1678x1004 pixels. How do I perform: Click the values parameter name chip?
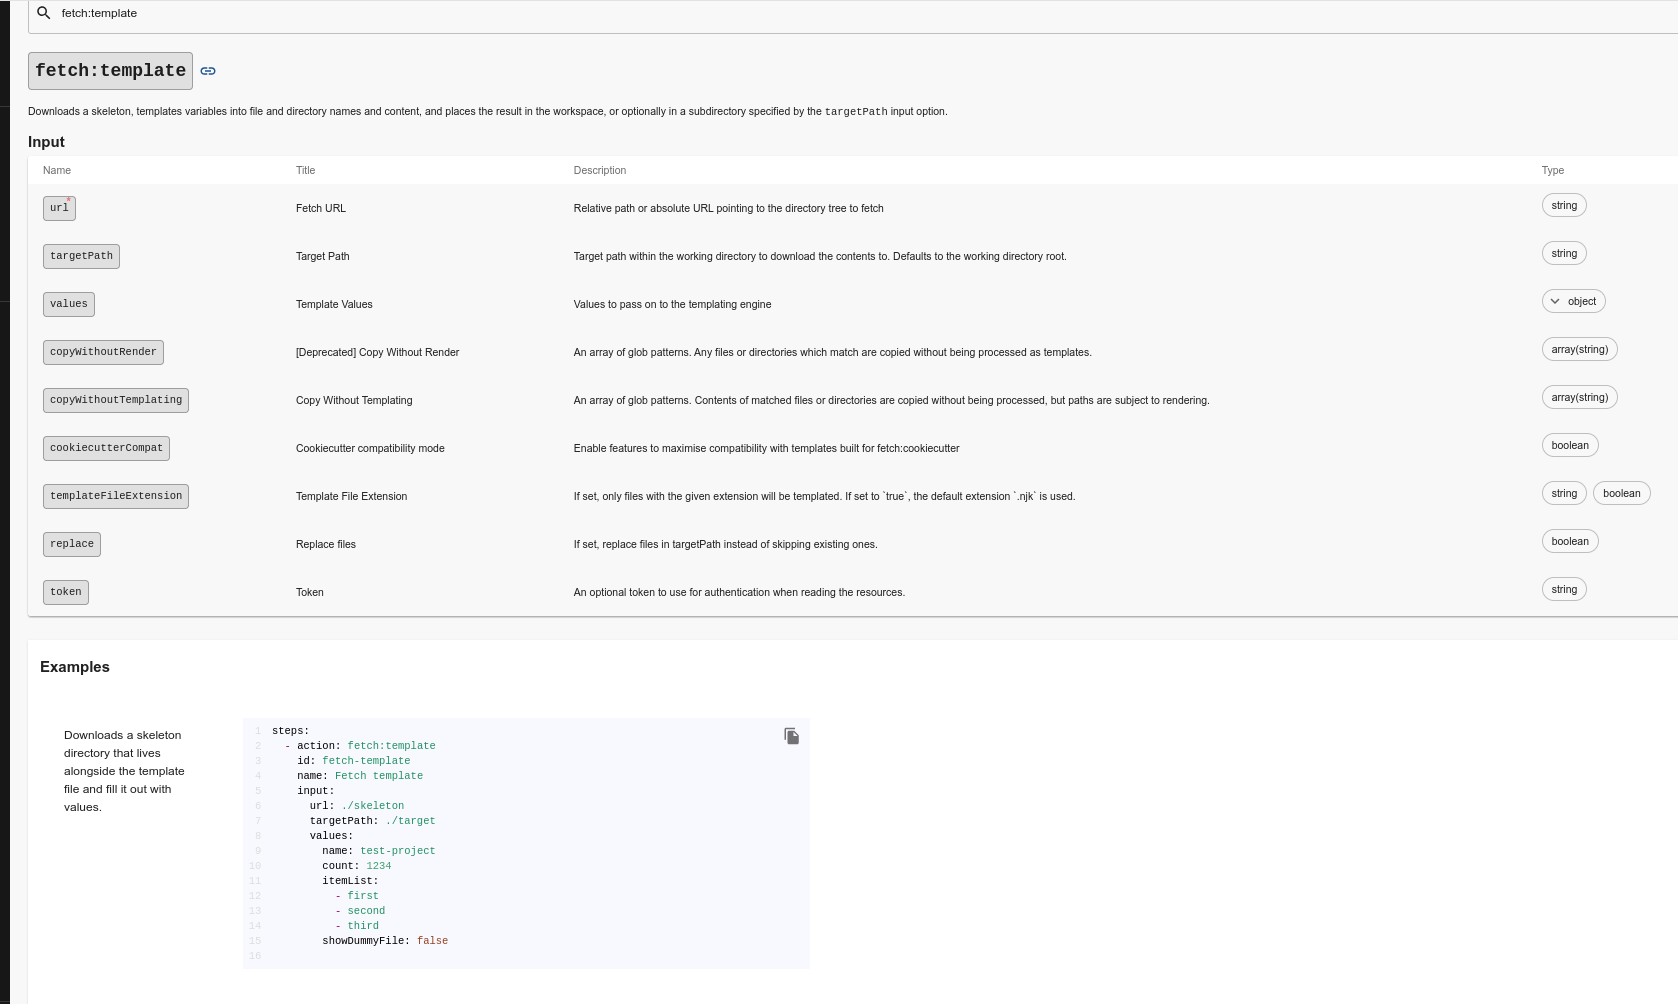coord(68,304)
